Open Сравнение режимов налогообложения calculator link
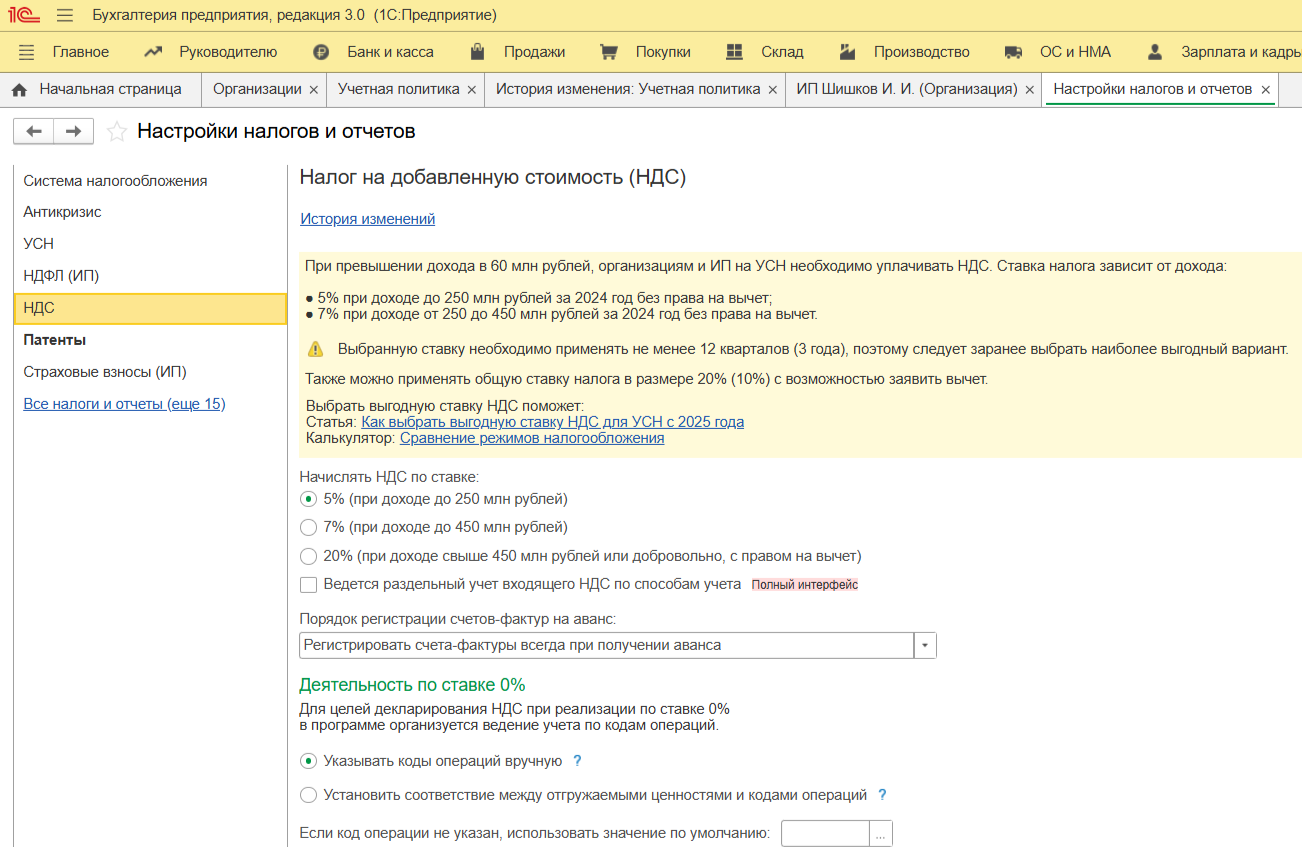1302x847 pixels. click(x=531, y=438)
